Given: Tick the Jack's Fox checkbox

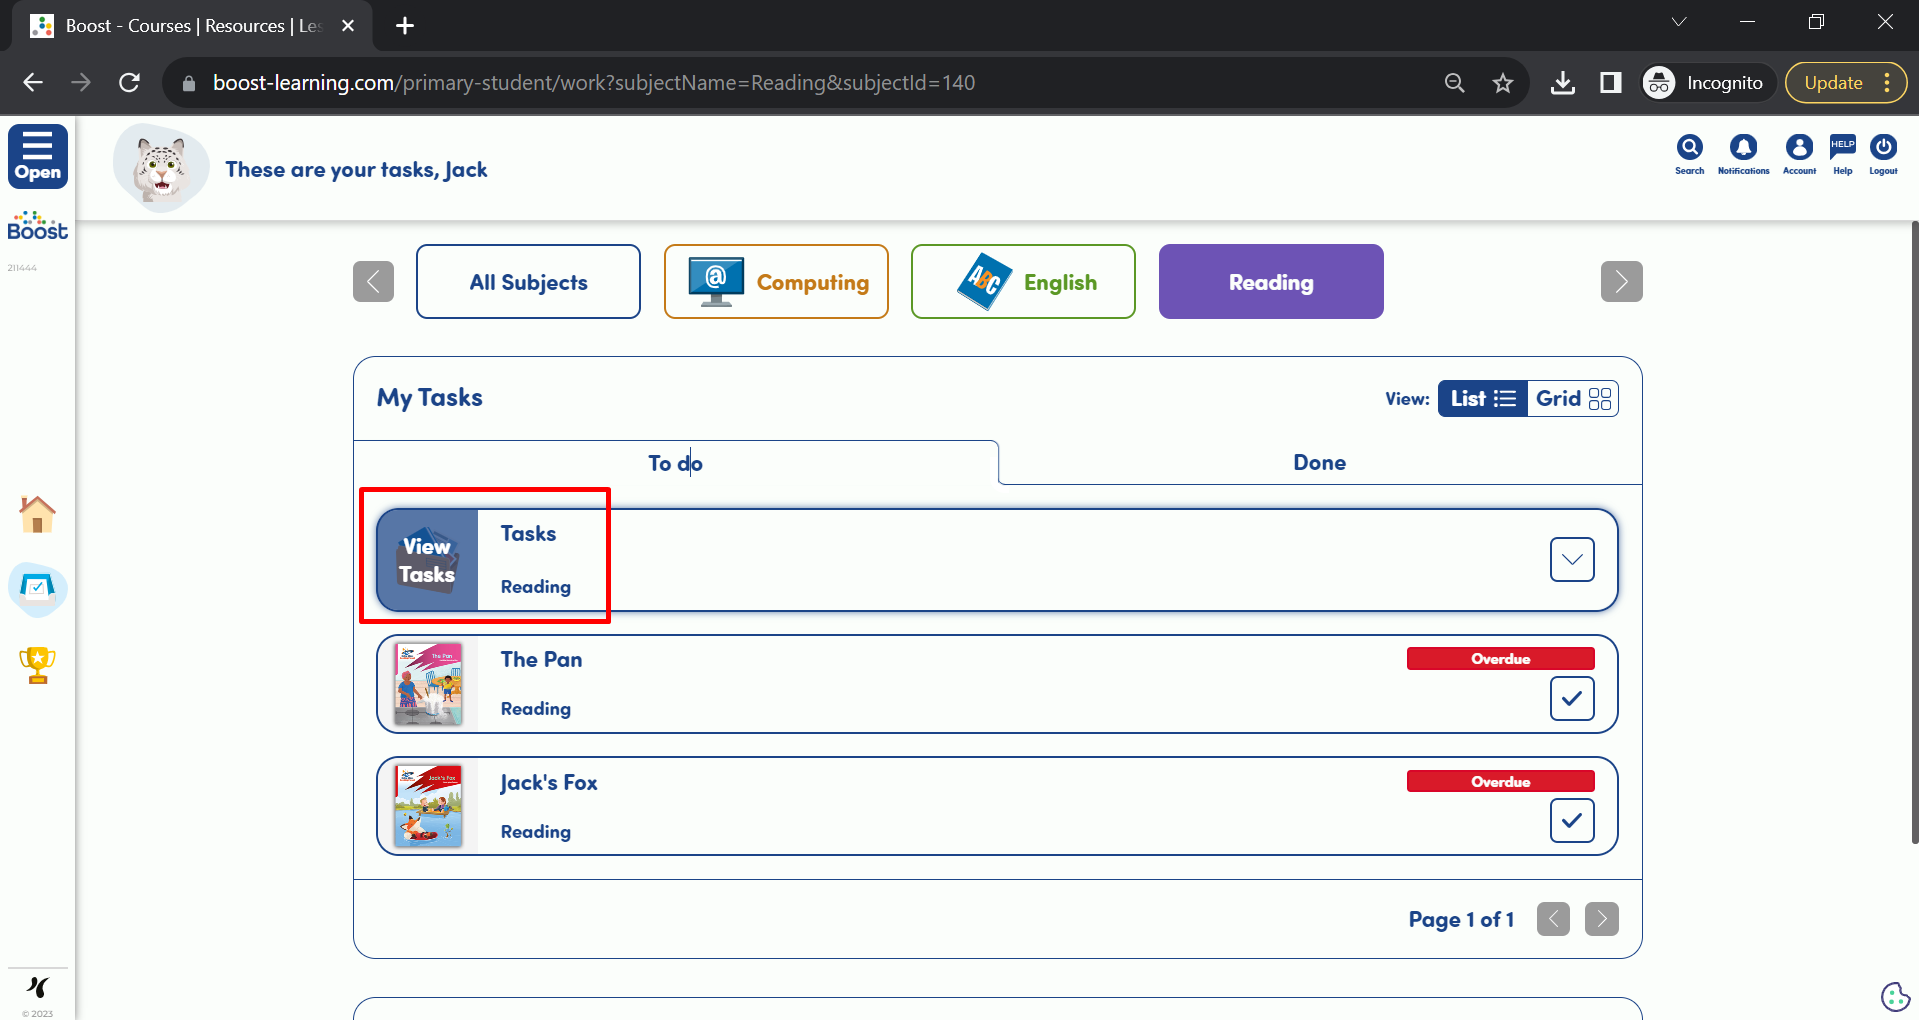Looking at the screenshot, I should point(1571,821).
